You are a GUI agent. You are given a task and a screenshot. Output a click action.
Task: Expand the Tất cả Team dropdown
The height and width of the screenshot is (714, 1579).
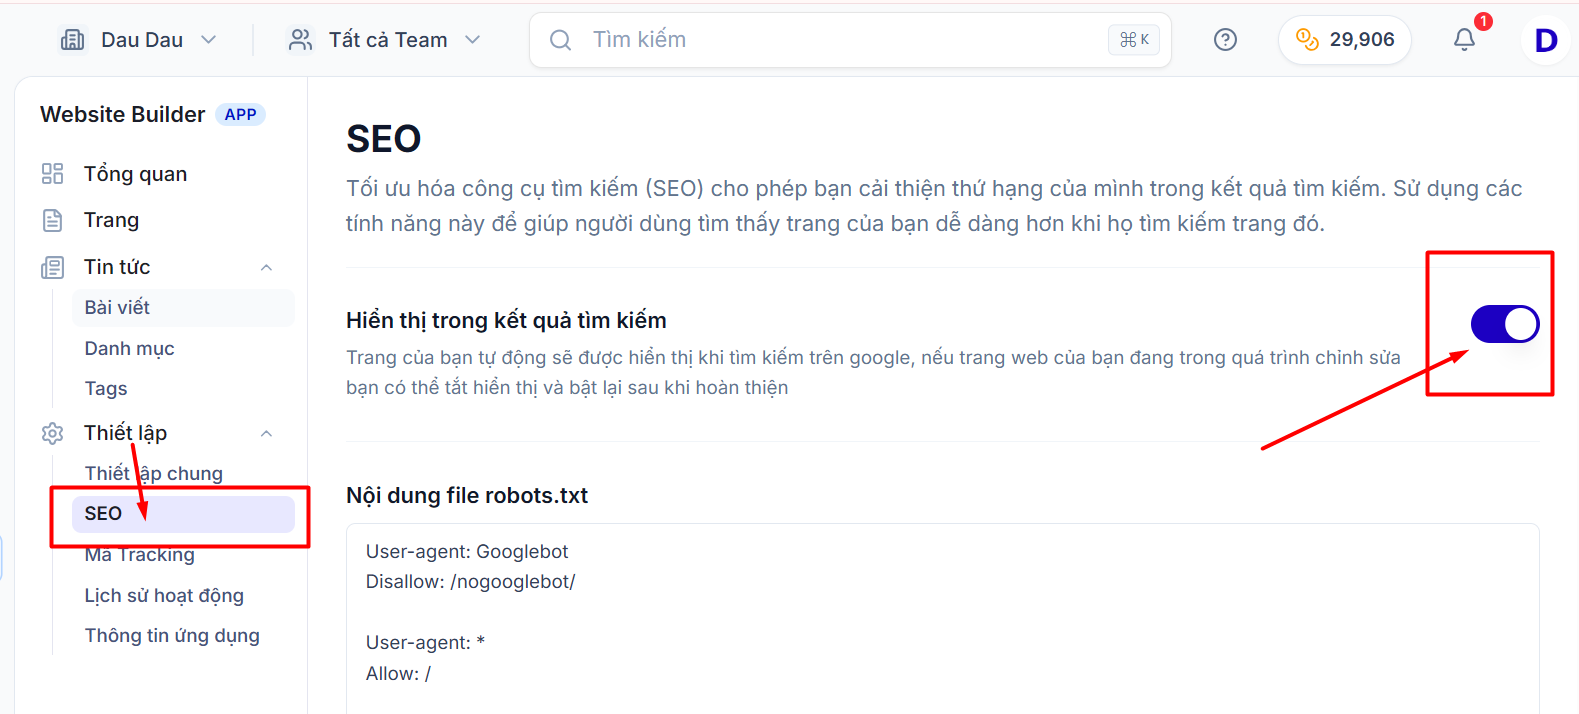click(385, 40)
